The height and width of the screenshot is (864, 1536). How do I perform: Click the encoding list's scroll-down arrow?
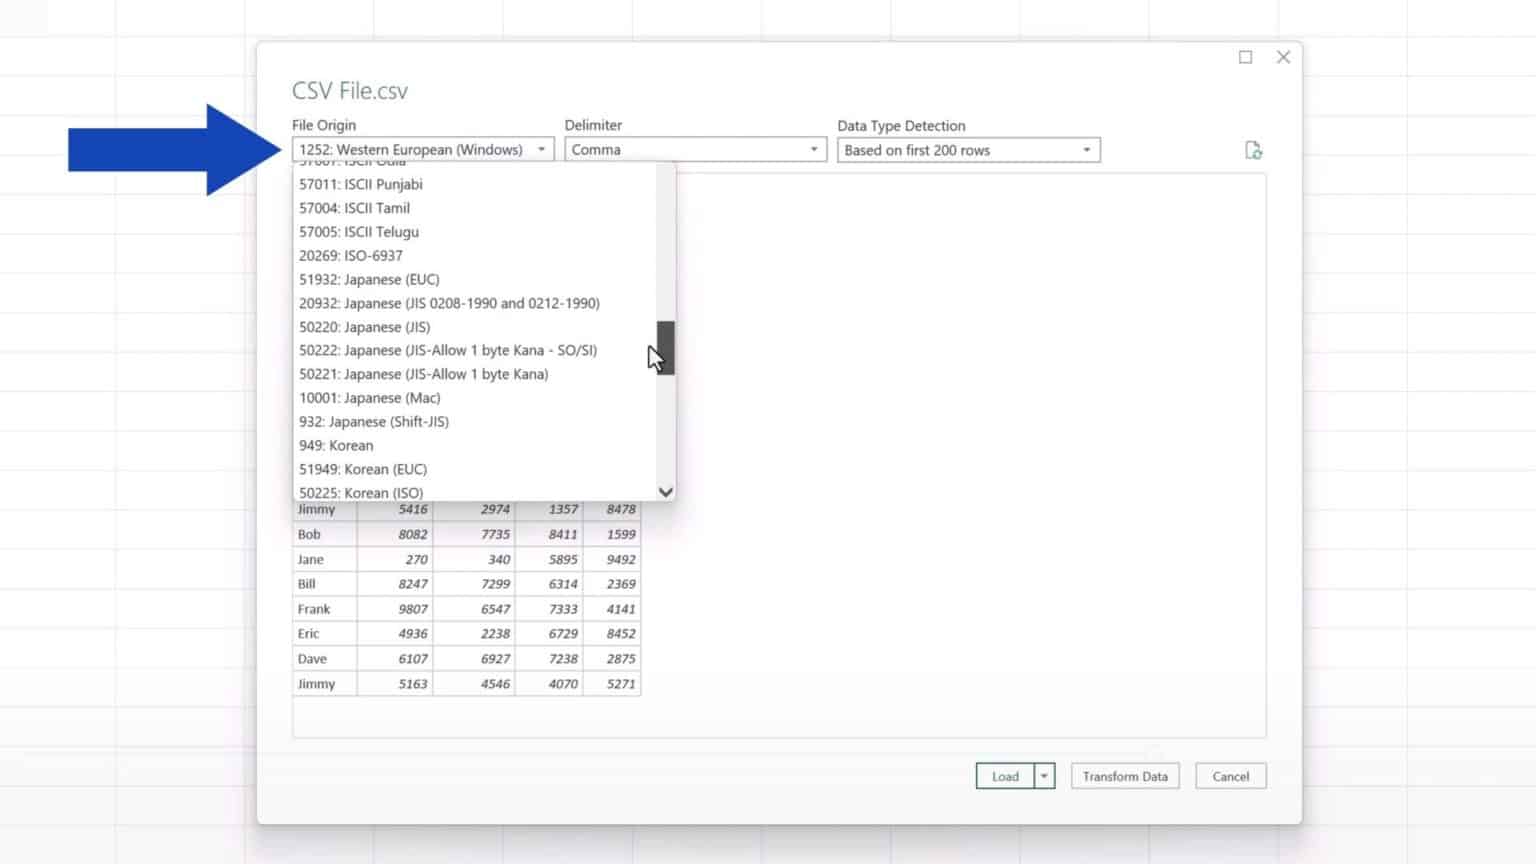(664, 492)
